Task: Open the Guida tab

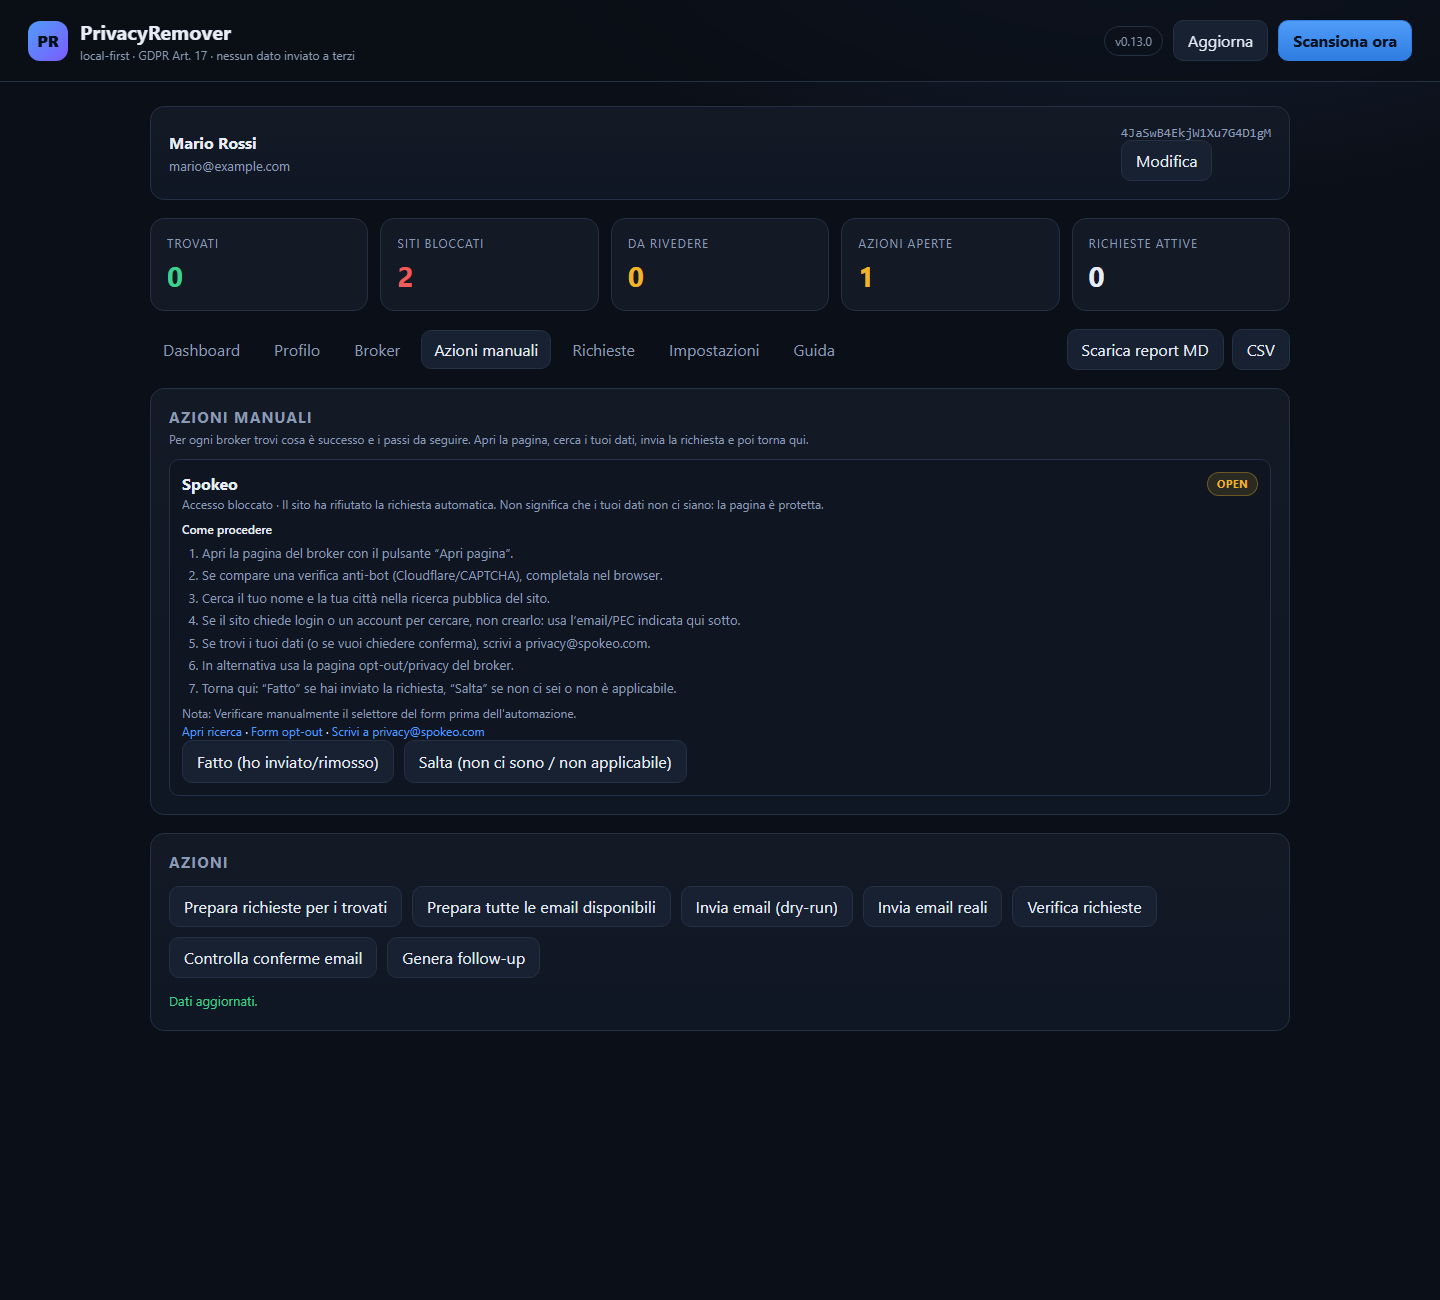Action: pos(814,350)
